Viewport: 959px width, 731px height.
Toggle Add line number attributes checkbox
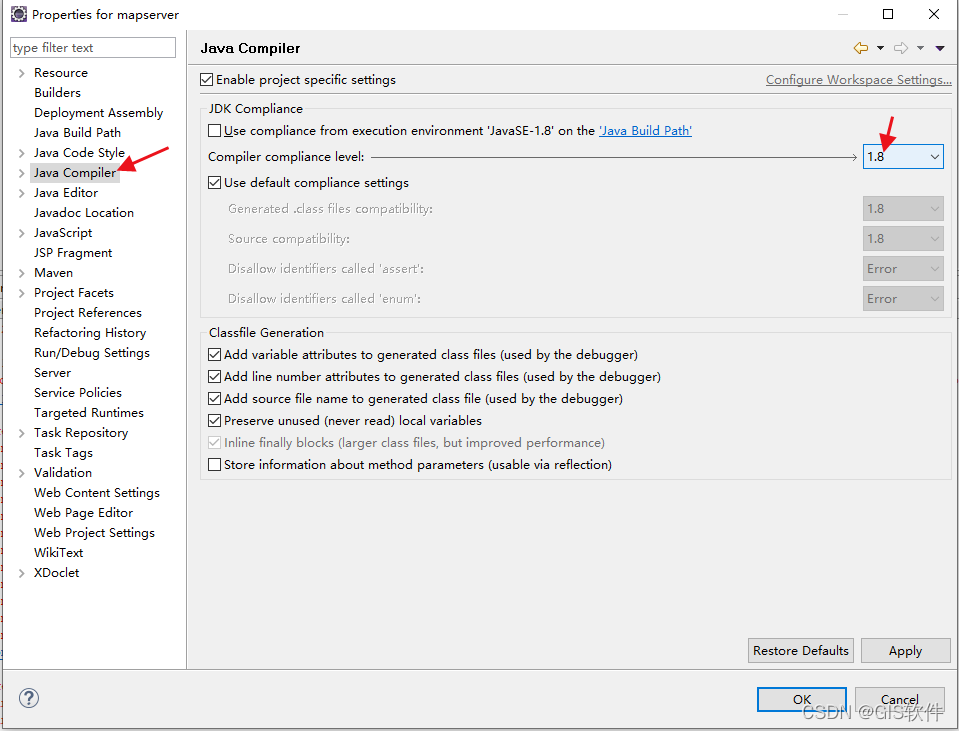pyautogui.click(x=214, y=377)
